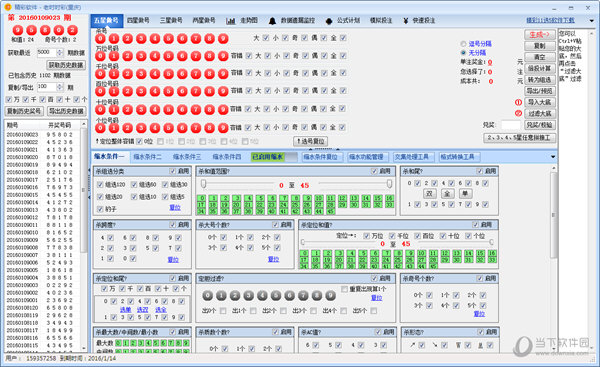Select red ball 8 in 百位号码 row
This screenshot has height=367, width=600.
[x=210, y=91]
